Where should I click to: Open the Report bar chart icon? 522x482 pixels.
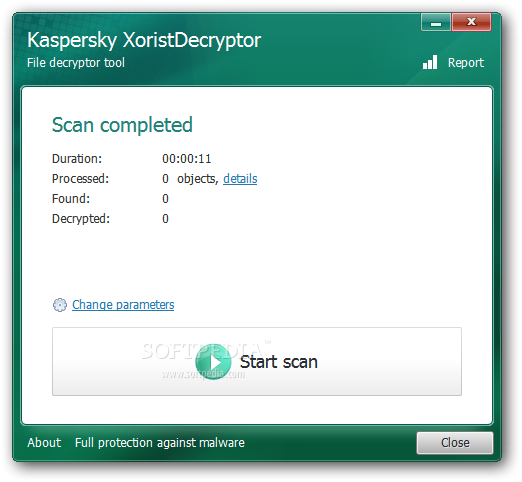[x=430, y=62]
